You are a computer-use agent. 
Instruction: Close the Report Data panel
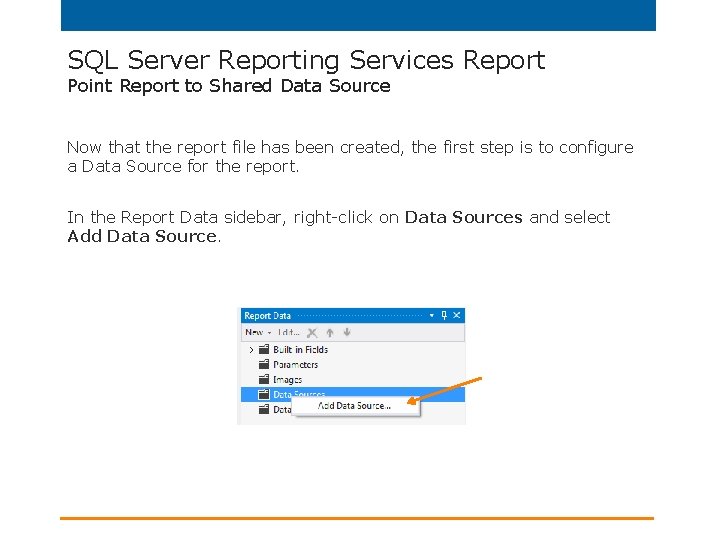click(x=457, y=315)
